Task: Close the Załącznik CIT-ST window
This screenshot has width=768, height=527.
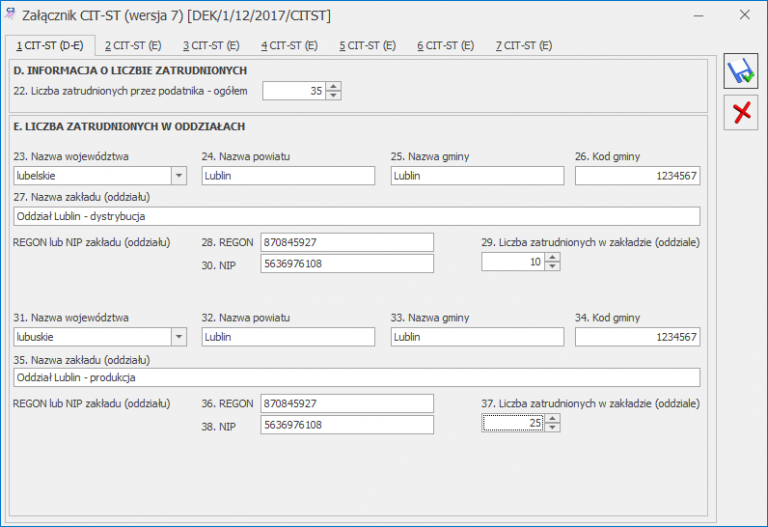Action: click(x=744, y=15)
